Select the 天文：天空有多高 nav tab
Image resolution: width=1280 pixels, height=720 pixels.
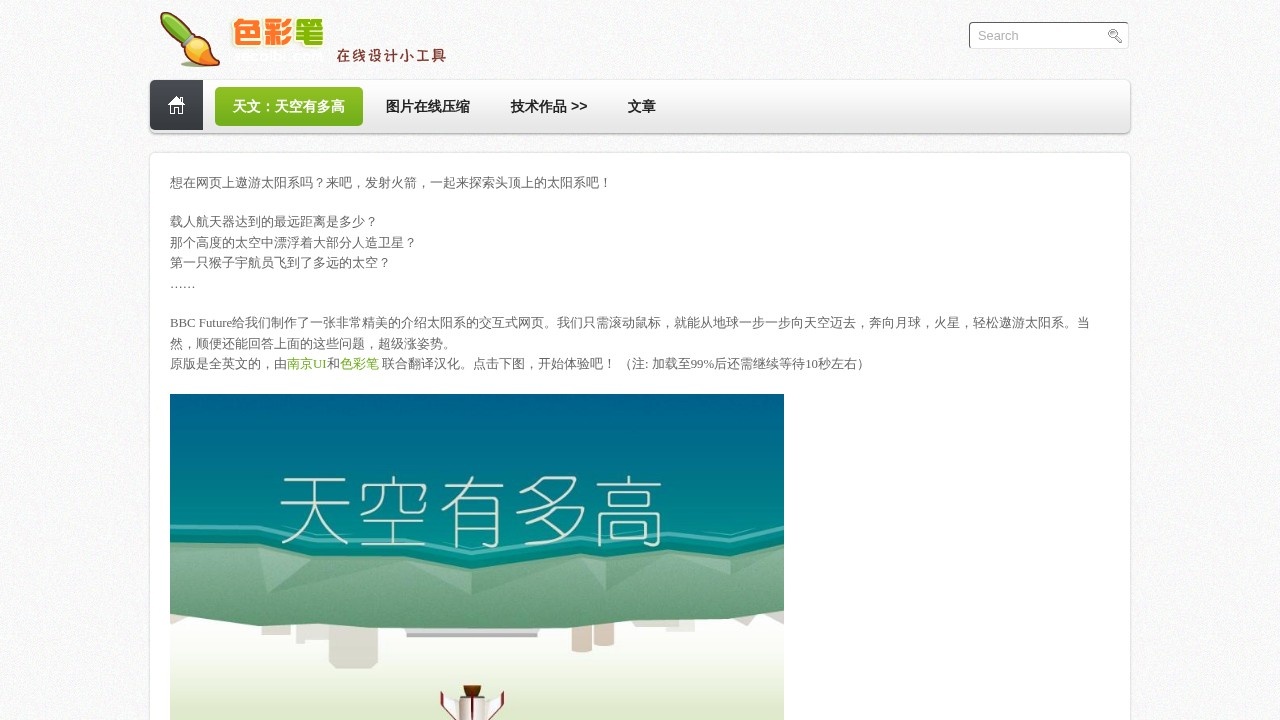click(289, 107)
